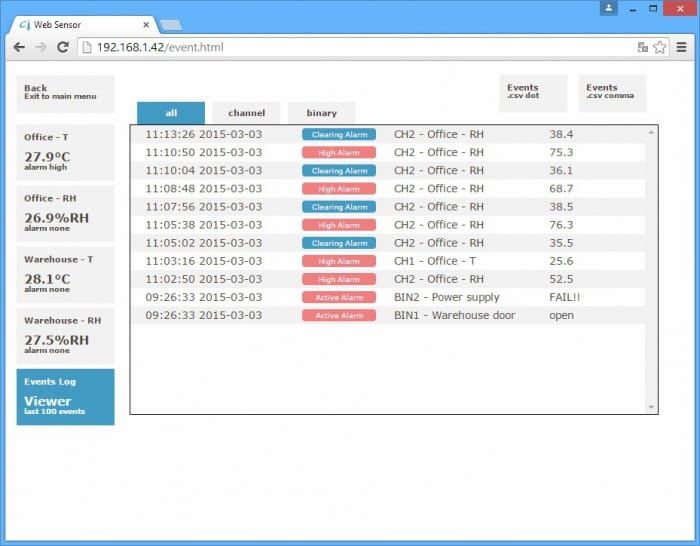This screenshot has height=546, width=700.
Task: Click the browser back arrow
Action: click(x=19, y=47)
